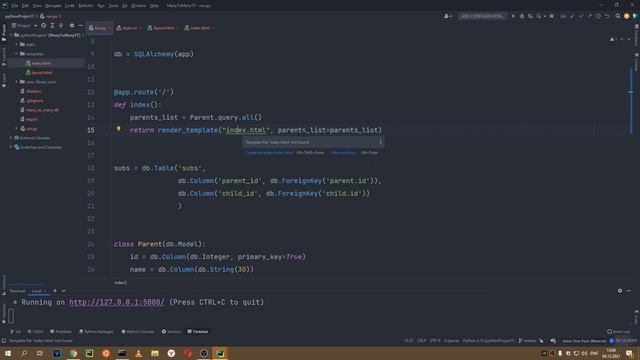Click the Git history clock icon

(598, 16)
